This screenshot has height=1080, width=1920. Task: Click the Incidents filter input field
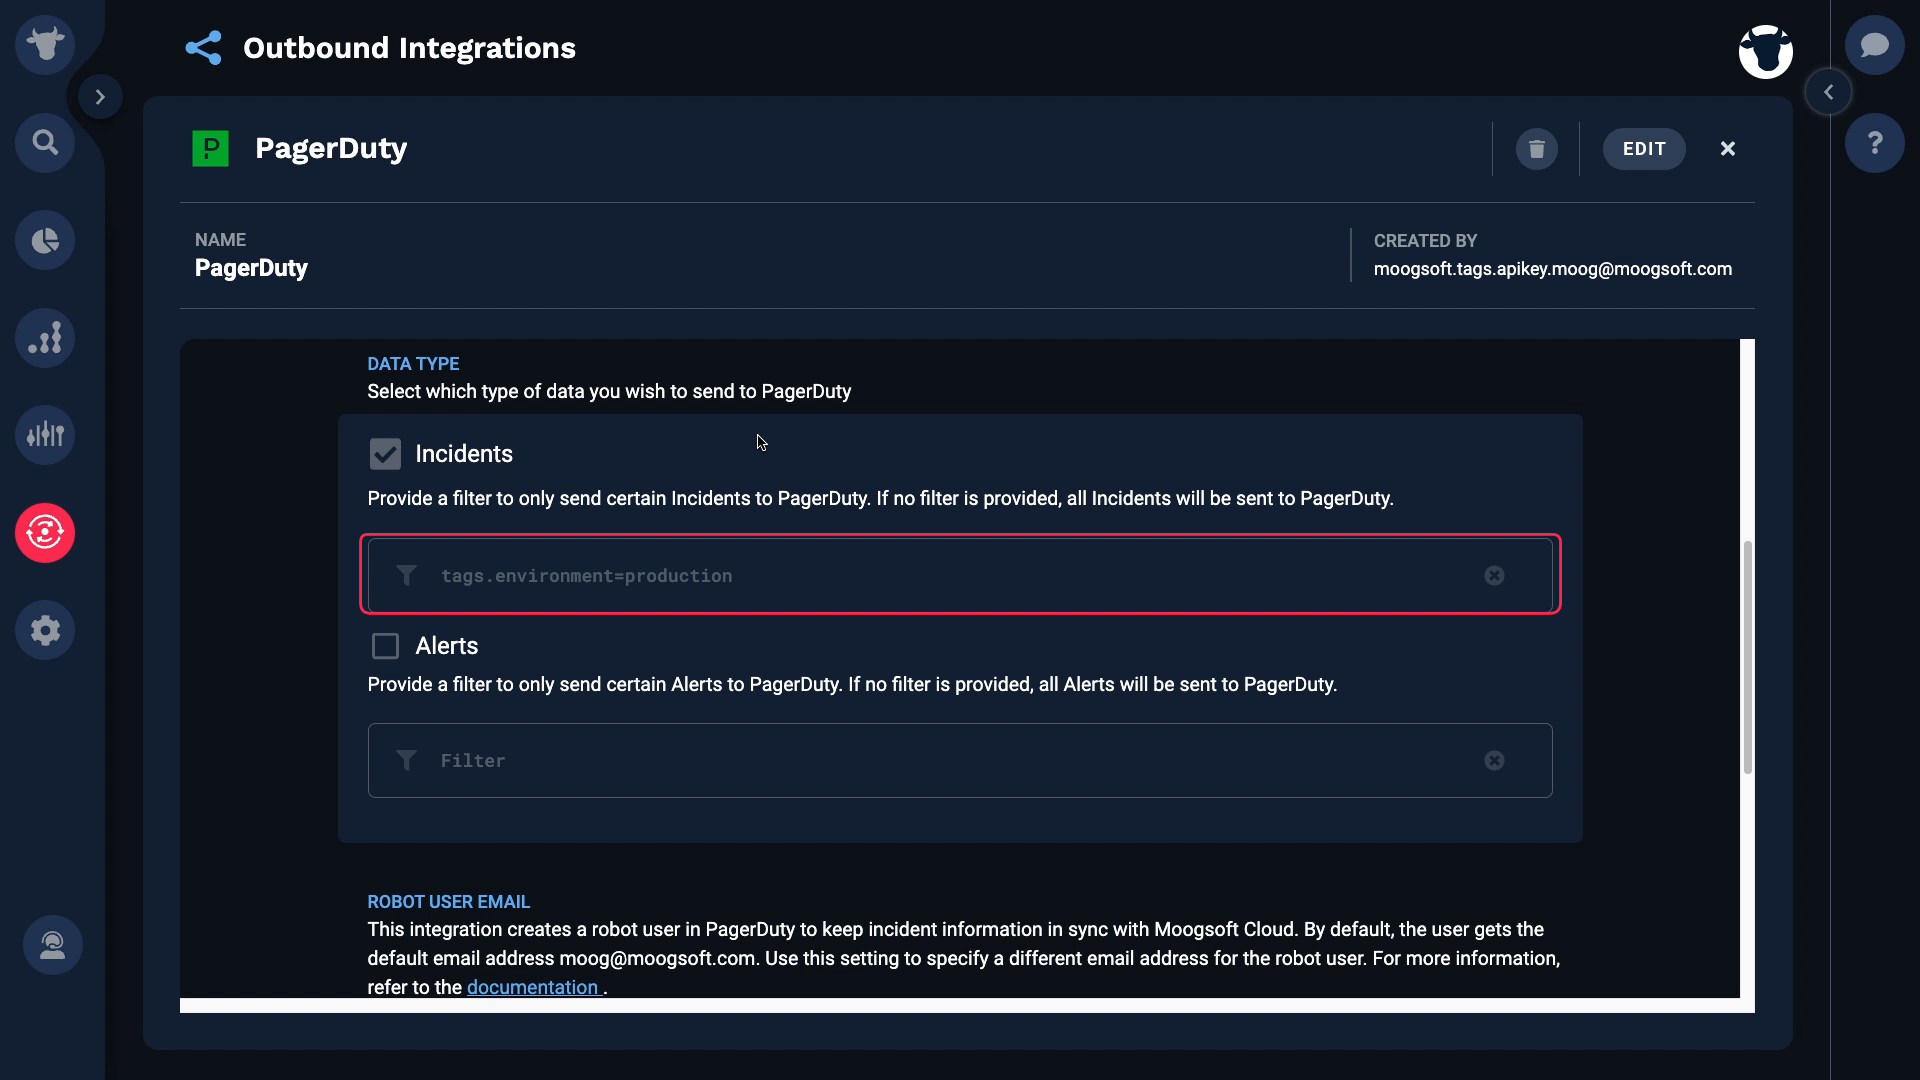coord(960,575)
